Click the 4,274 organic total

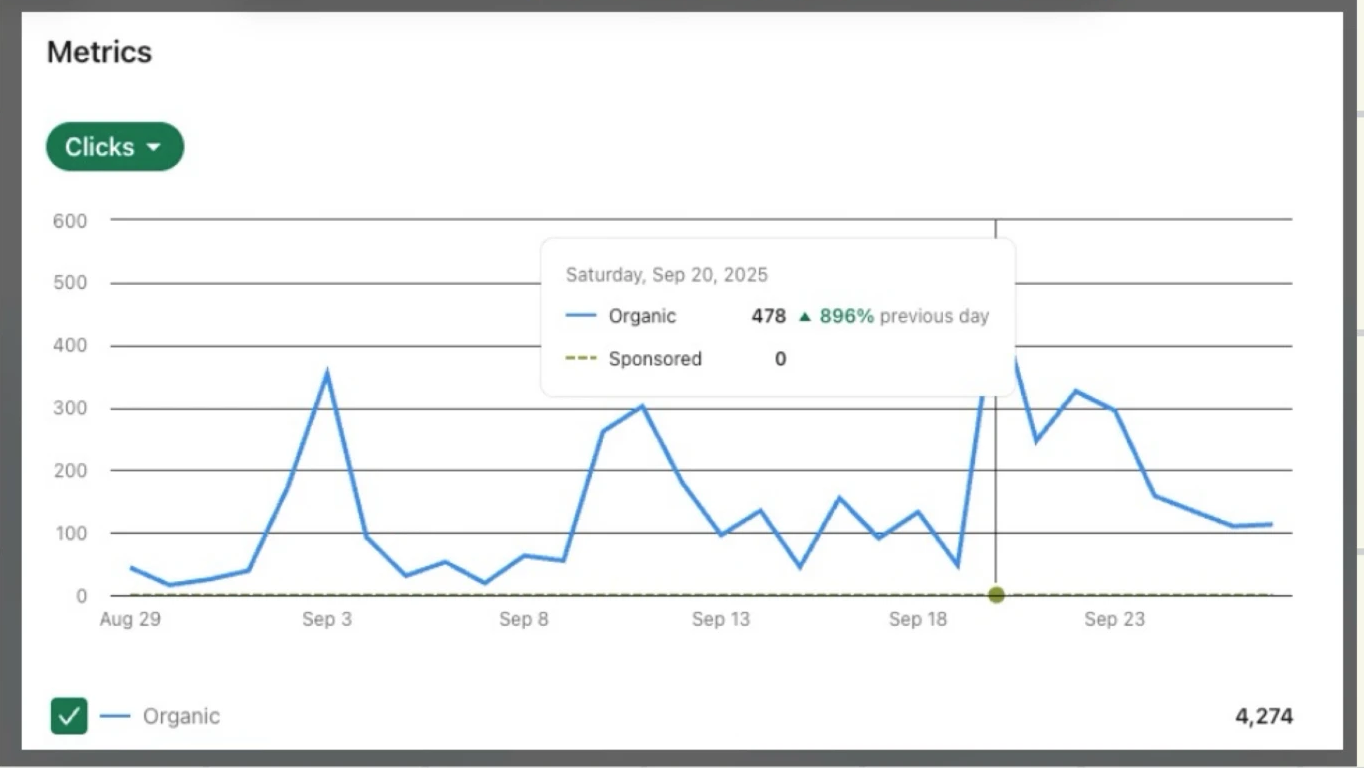pyautogui.click(x=1264, y=716)
